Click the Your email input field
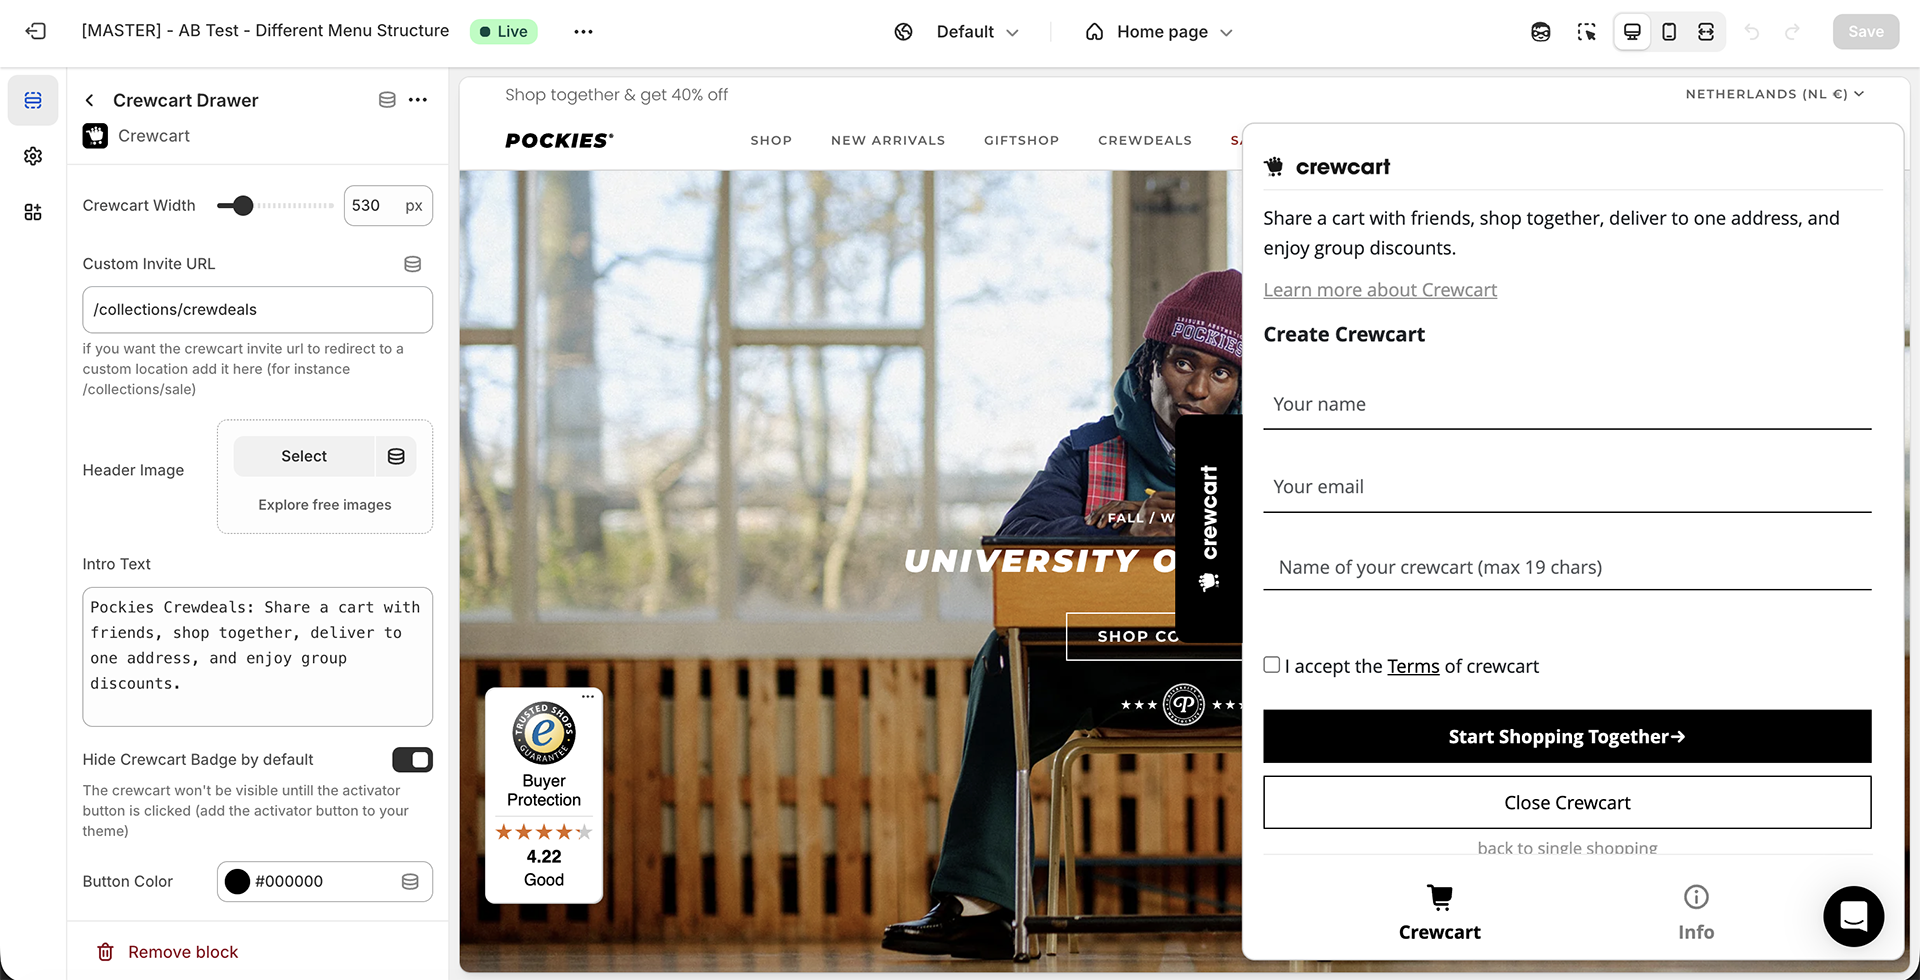Image resolution: width=1920 pixels, height=980 pixels. point(1567,487)
